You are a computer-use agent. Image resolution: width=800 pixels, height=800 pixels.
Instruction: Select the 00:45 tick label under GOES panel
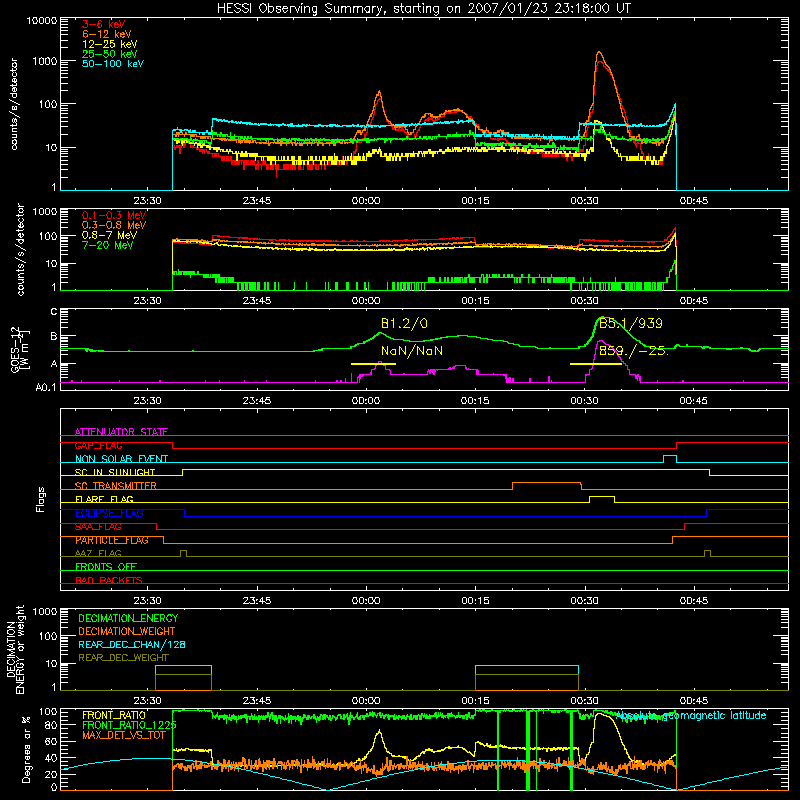click(693, 401)
